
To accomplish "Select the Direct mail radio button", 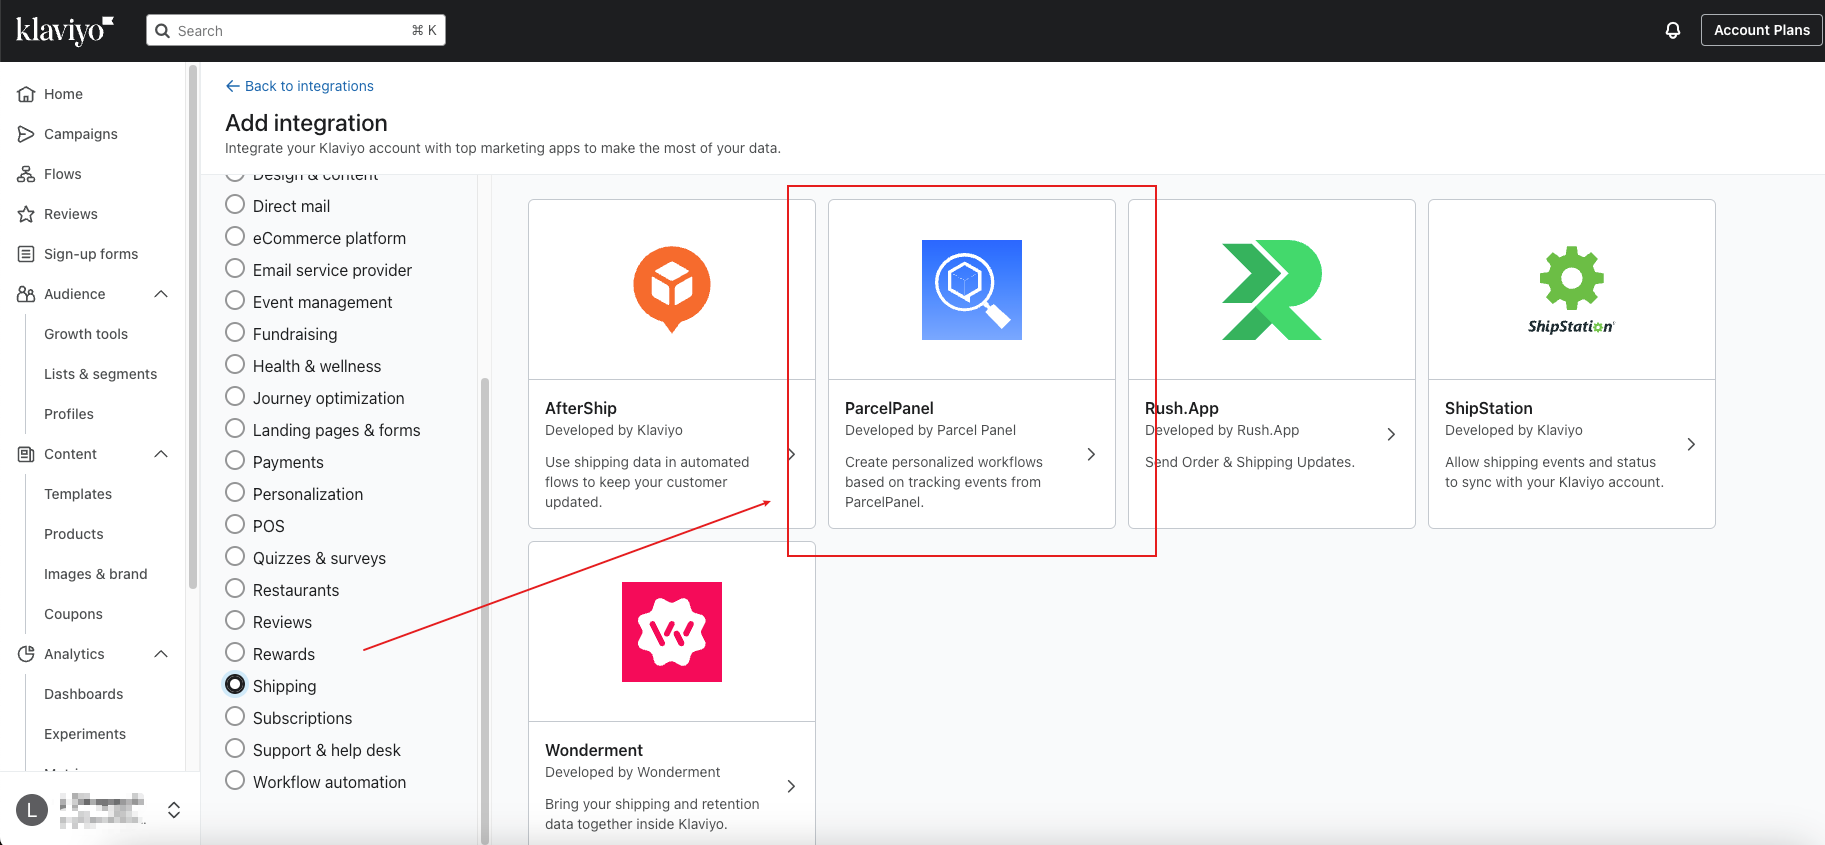I will pos(235,205).
